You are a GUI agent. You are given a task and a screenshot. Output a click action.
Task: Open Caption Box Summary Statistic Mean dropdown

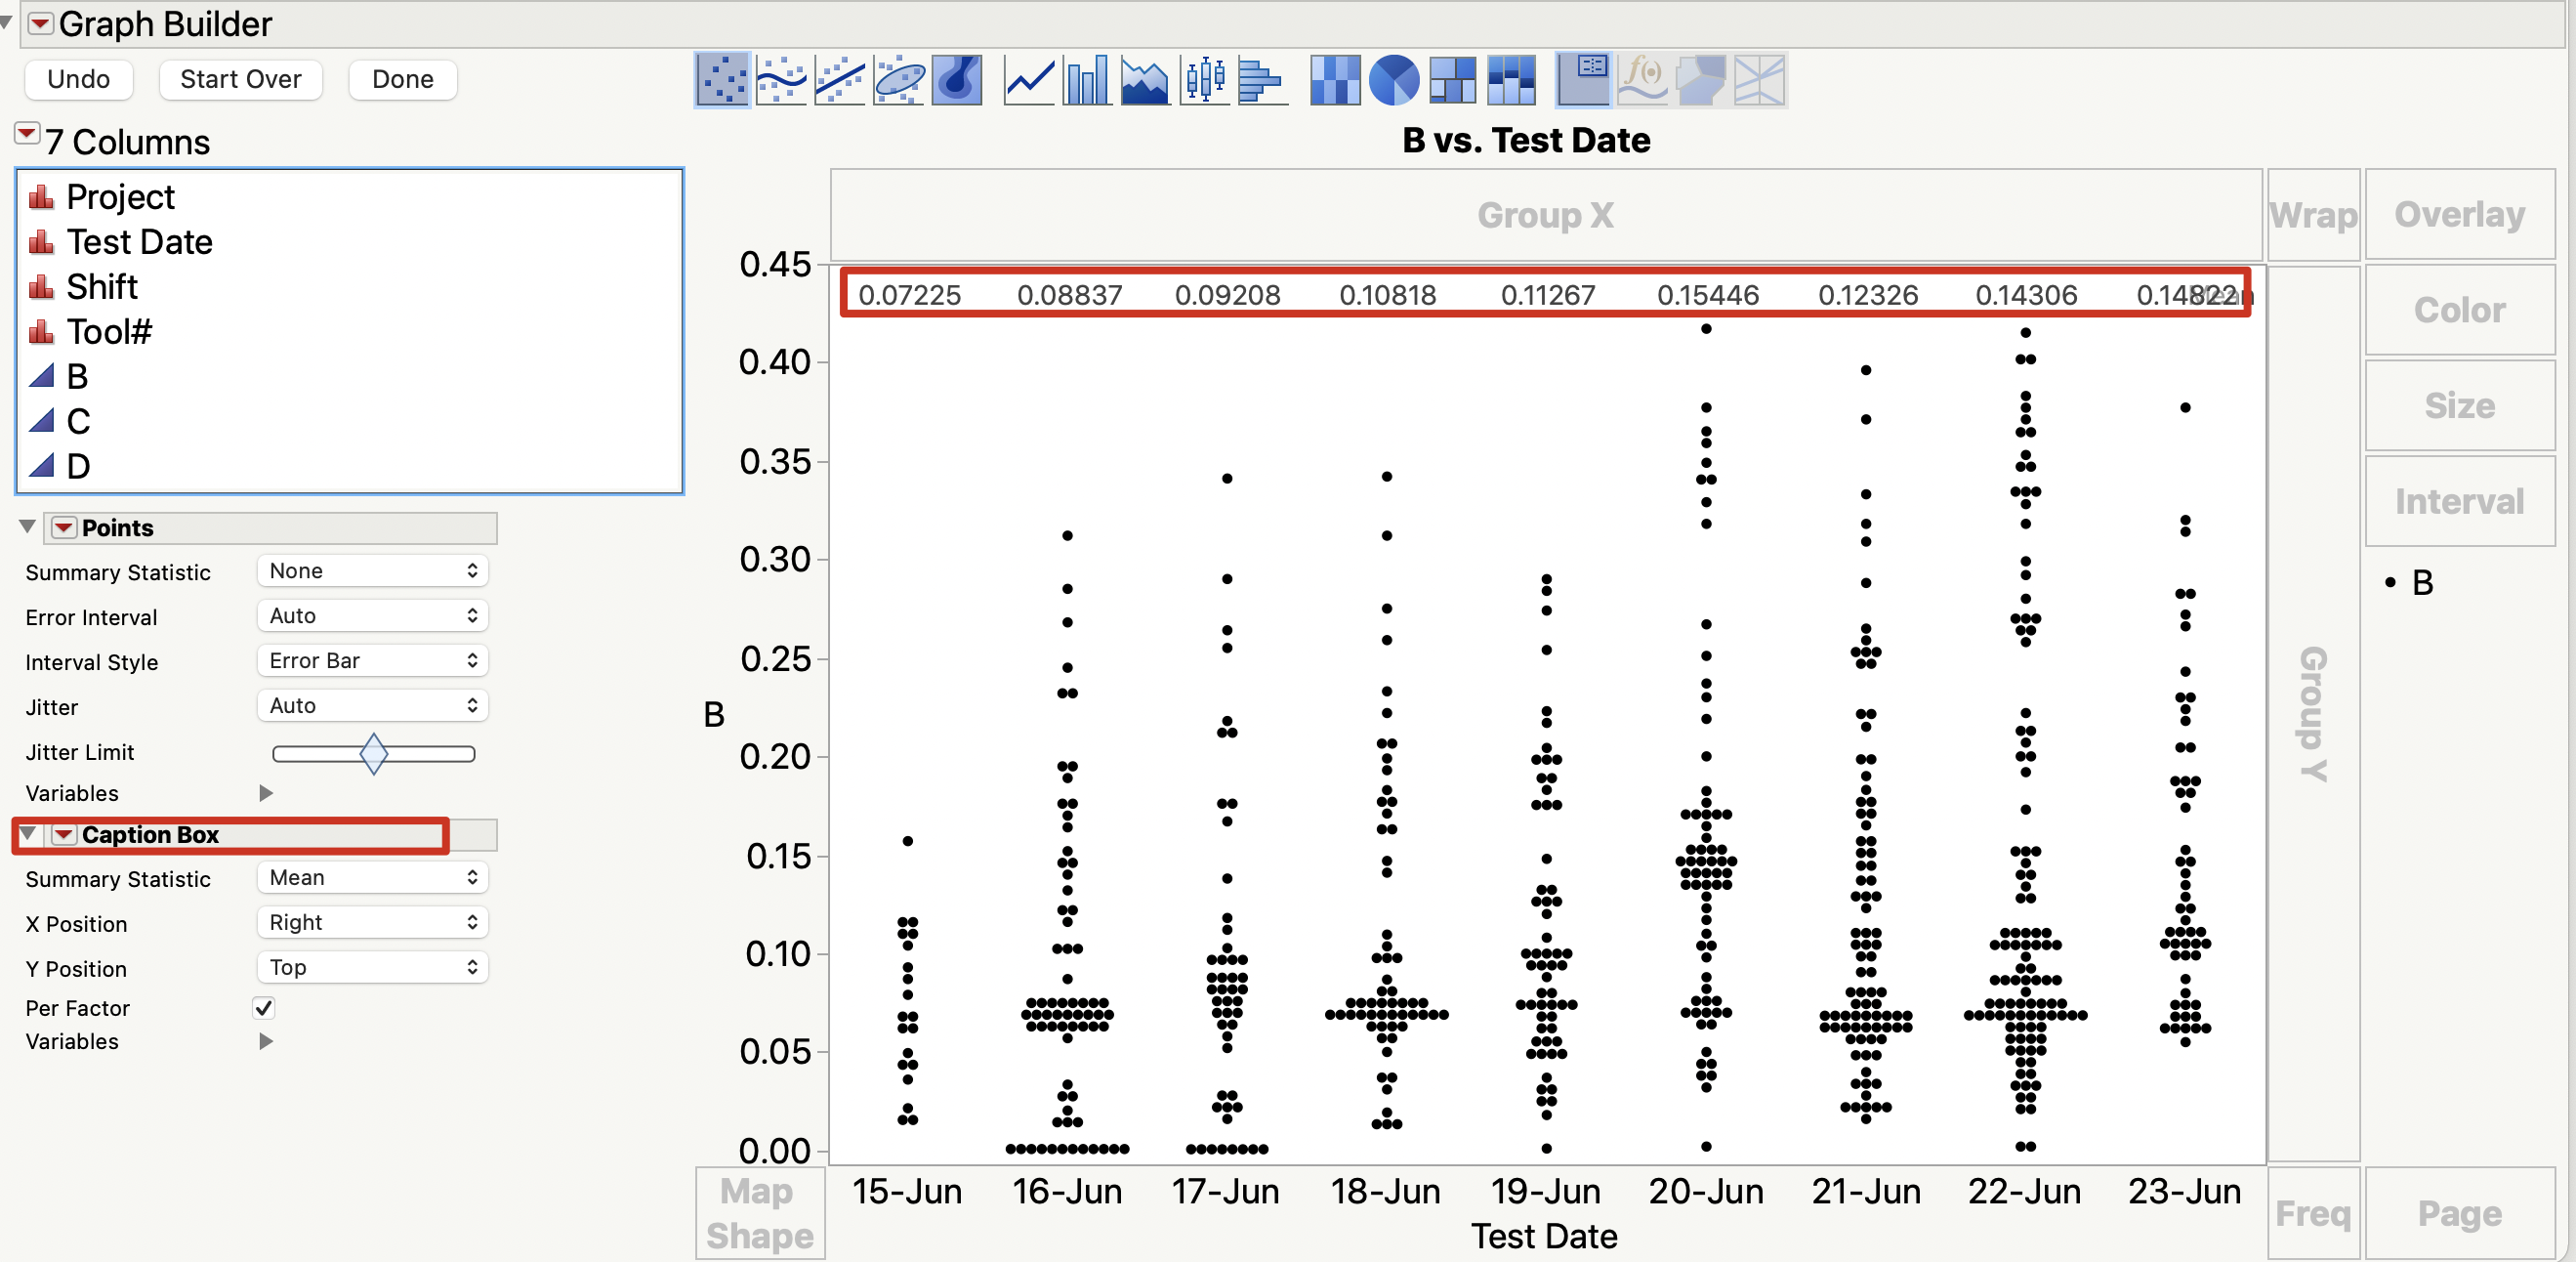372,877
